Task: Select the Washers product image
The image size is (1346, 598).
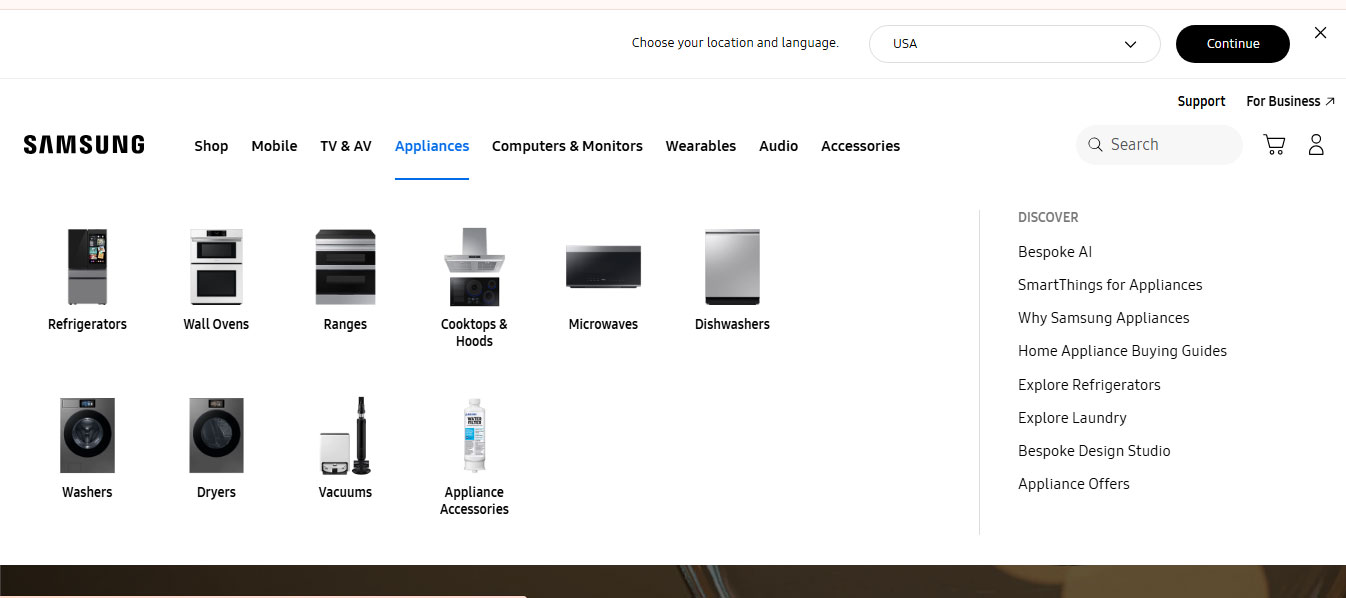Action: (87, 436)
